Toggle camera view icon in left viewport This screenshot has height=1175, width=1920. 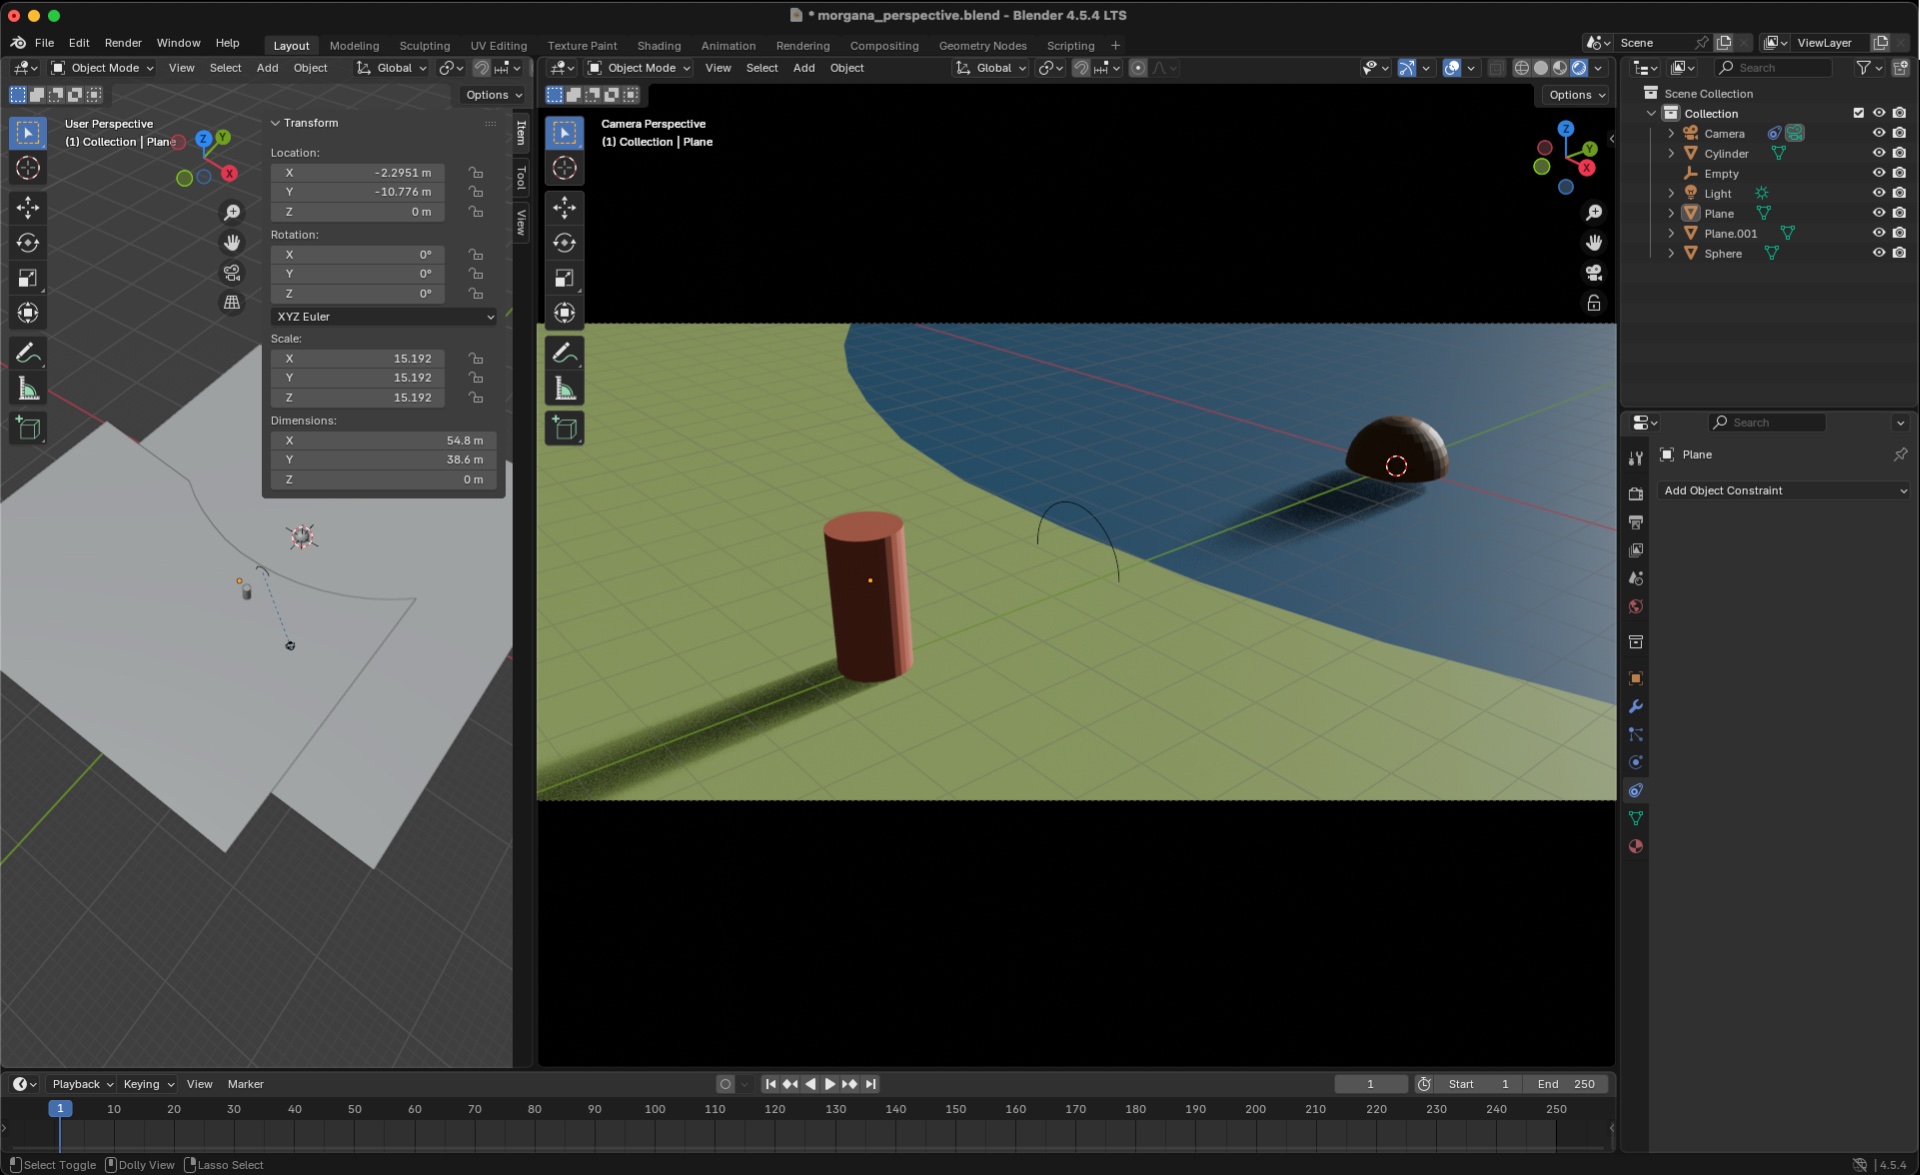(x=232, y=273)
